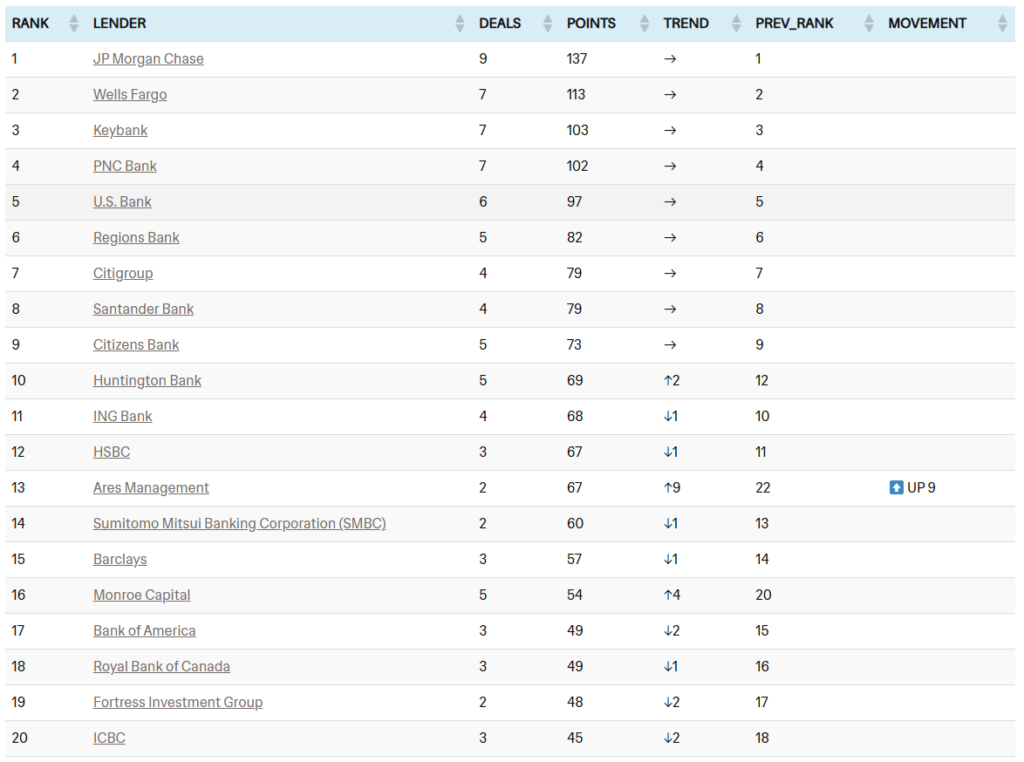Sort table by Lender column arrows

pos(460,23)
